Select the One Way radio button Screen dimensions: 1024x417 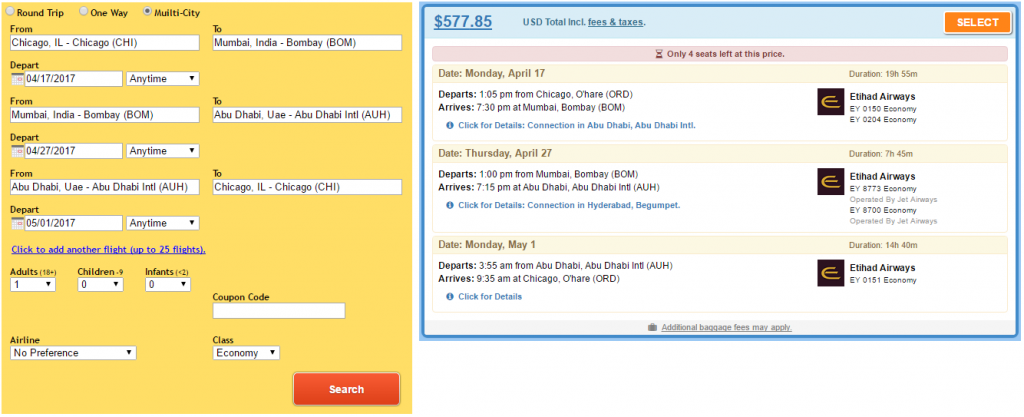(84, 11)
